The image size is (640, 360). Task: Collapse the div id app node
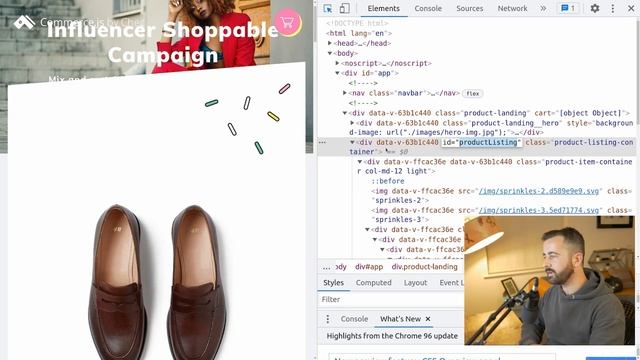click(338, 73)
